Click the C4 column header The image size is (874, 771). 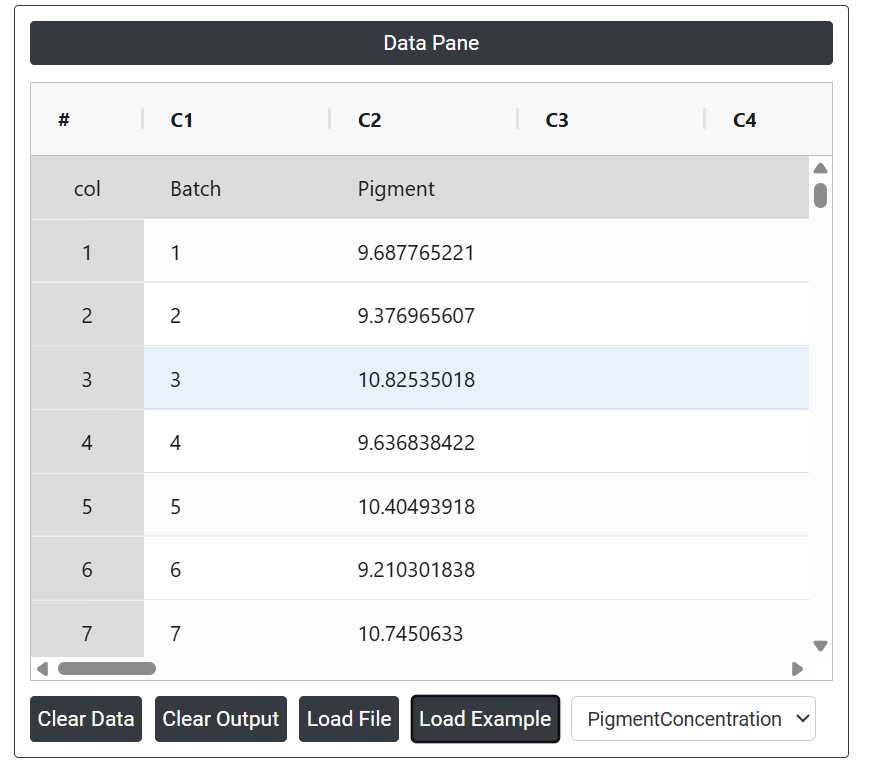[744, 120]
